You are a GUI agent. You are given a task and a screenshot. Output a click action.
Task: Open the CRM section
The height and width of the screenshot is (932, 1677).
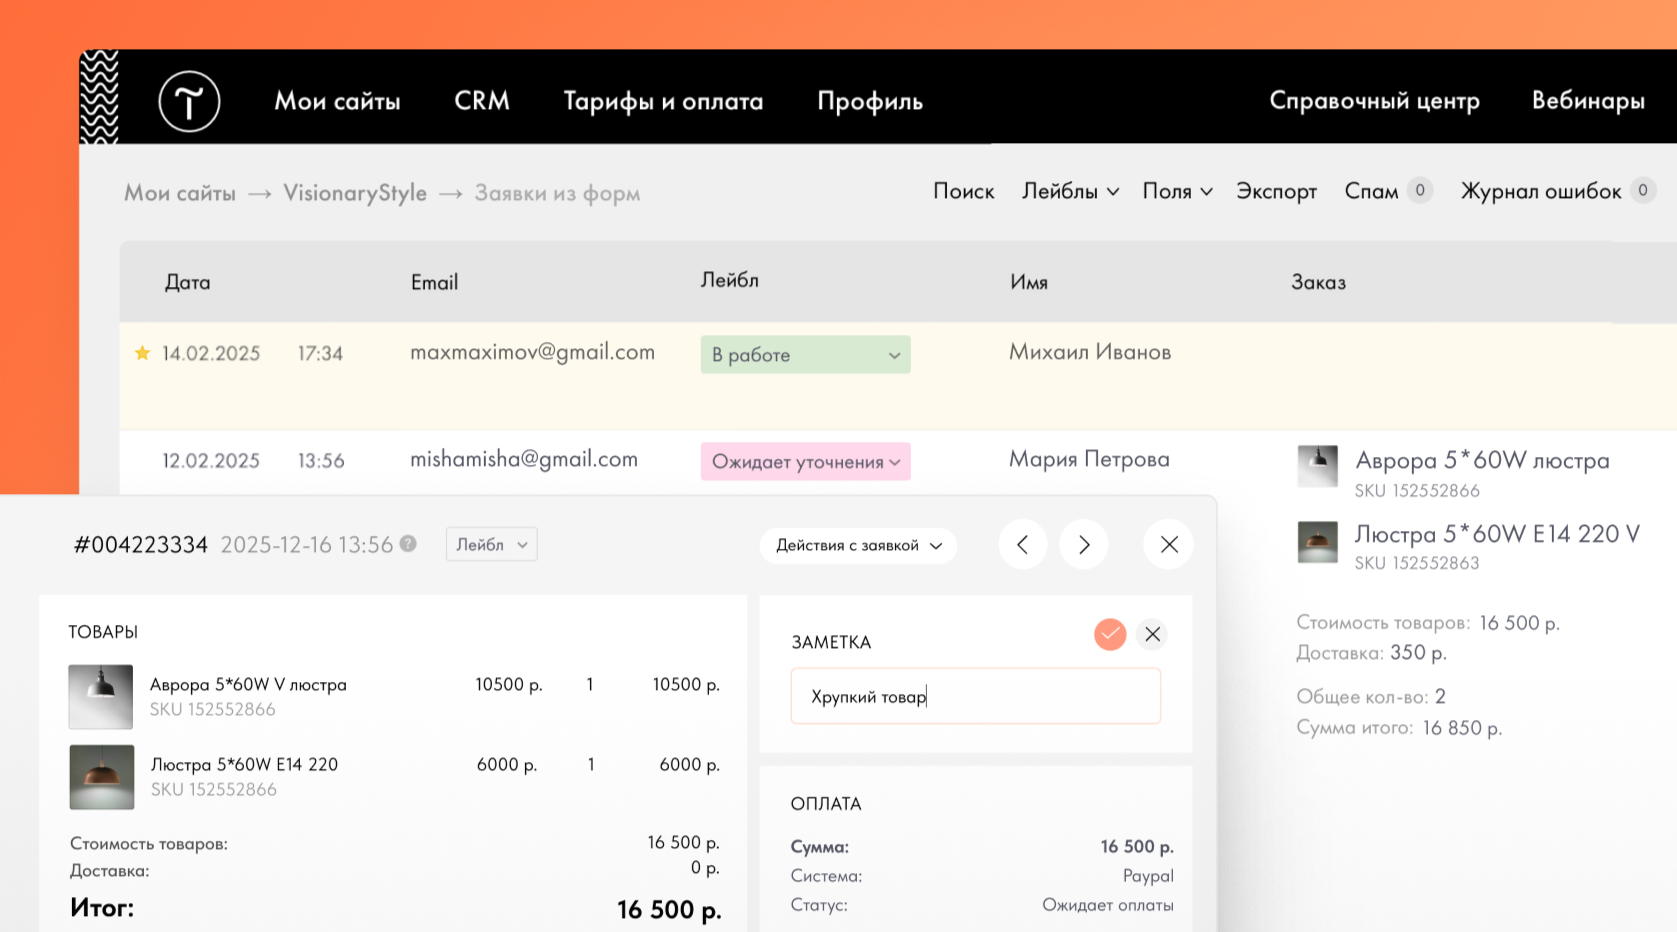coord(482,101)
